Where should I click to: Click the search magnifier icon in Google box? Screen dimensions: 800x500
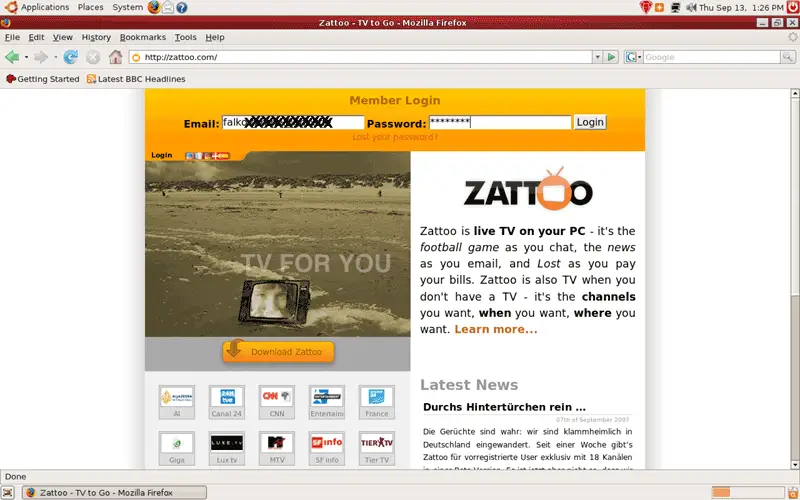(x=788, y=57)
